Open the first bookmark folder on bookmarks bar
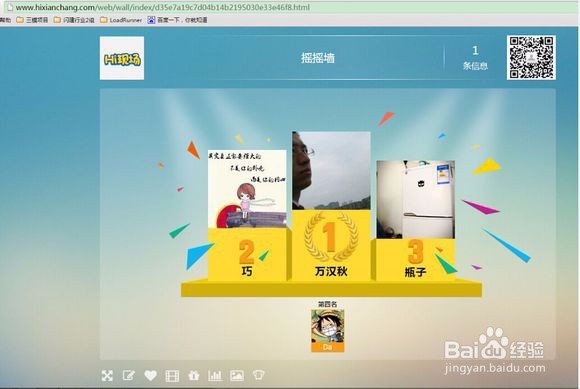Viewport: 580px width, 389px height. pos(32,20)
